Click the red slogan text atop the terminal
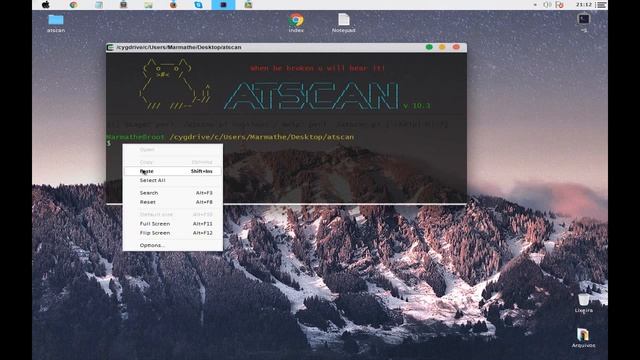Image resolution: width=640 pixels, height=360 pixels. click(x=318, y=68)
